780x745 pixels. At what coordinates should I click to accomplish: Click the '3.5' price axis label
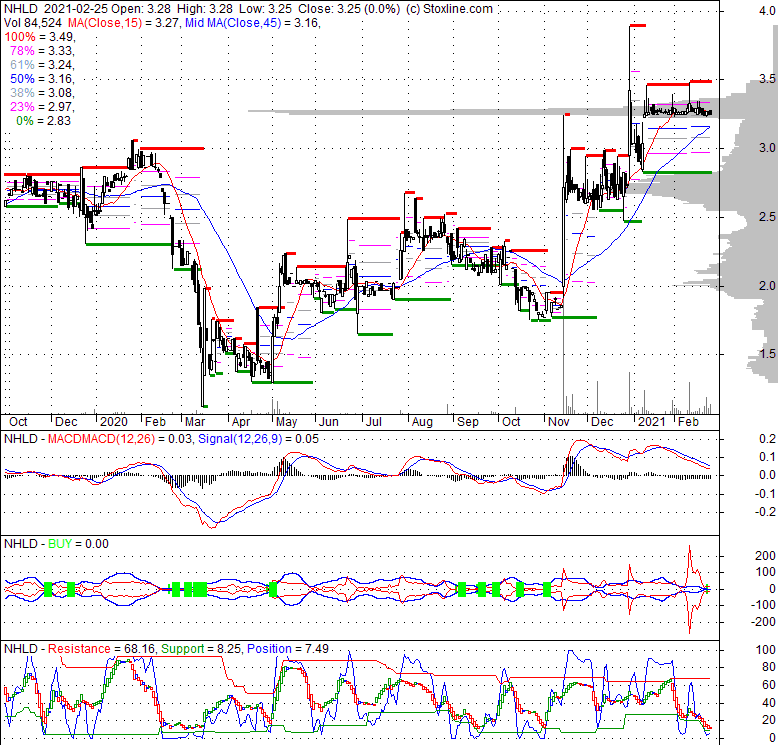pos(767,79)
